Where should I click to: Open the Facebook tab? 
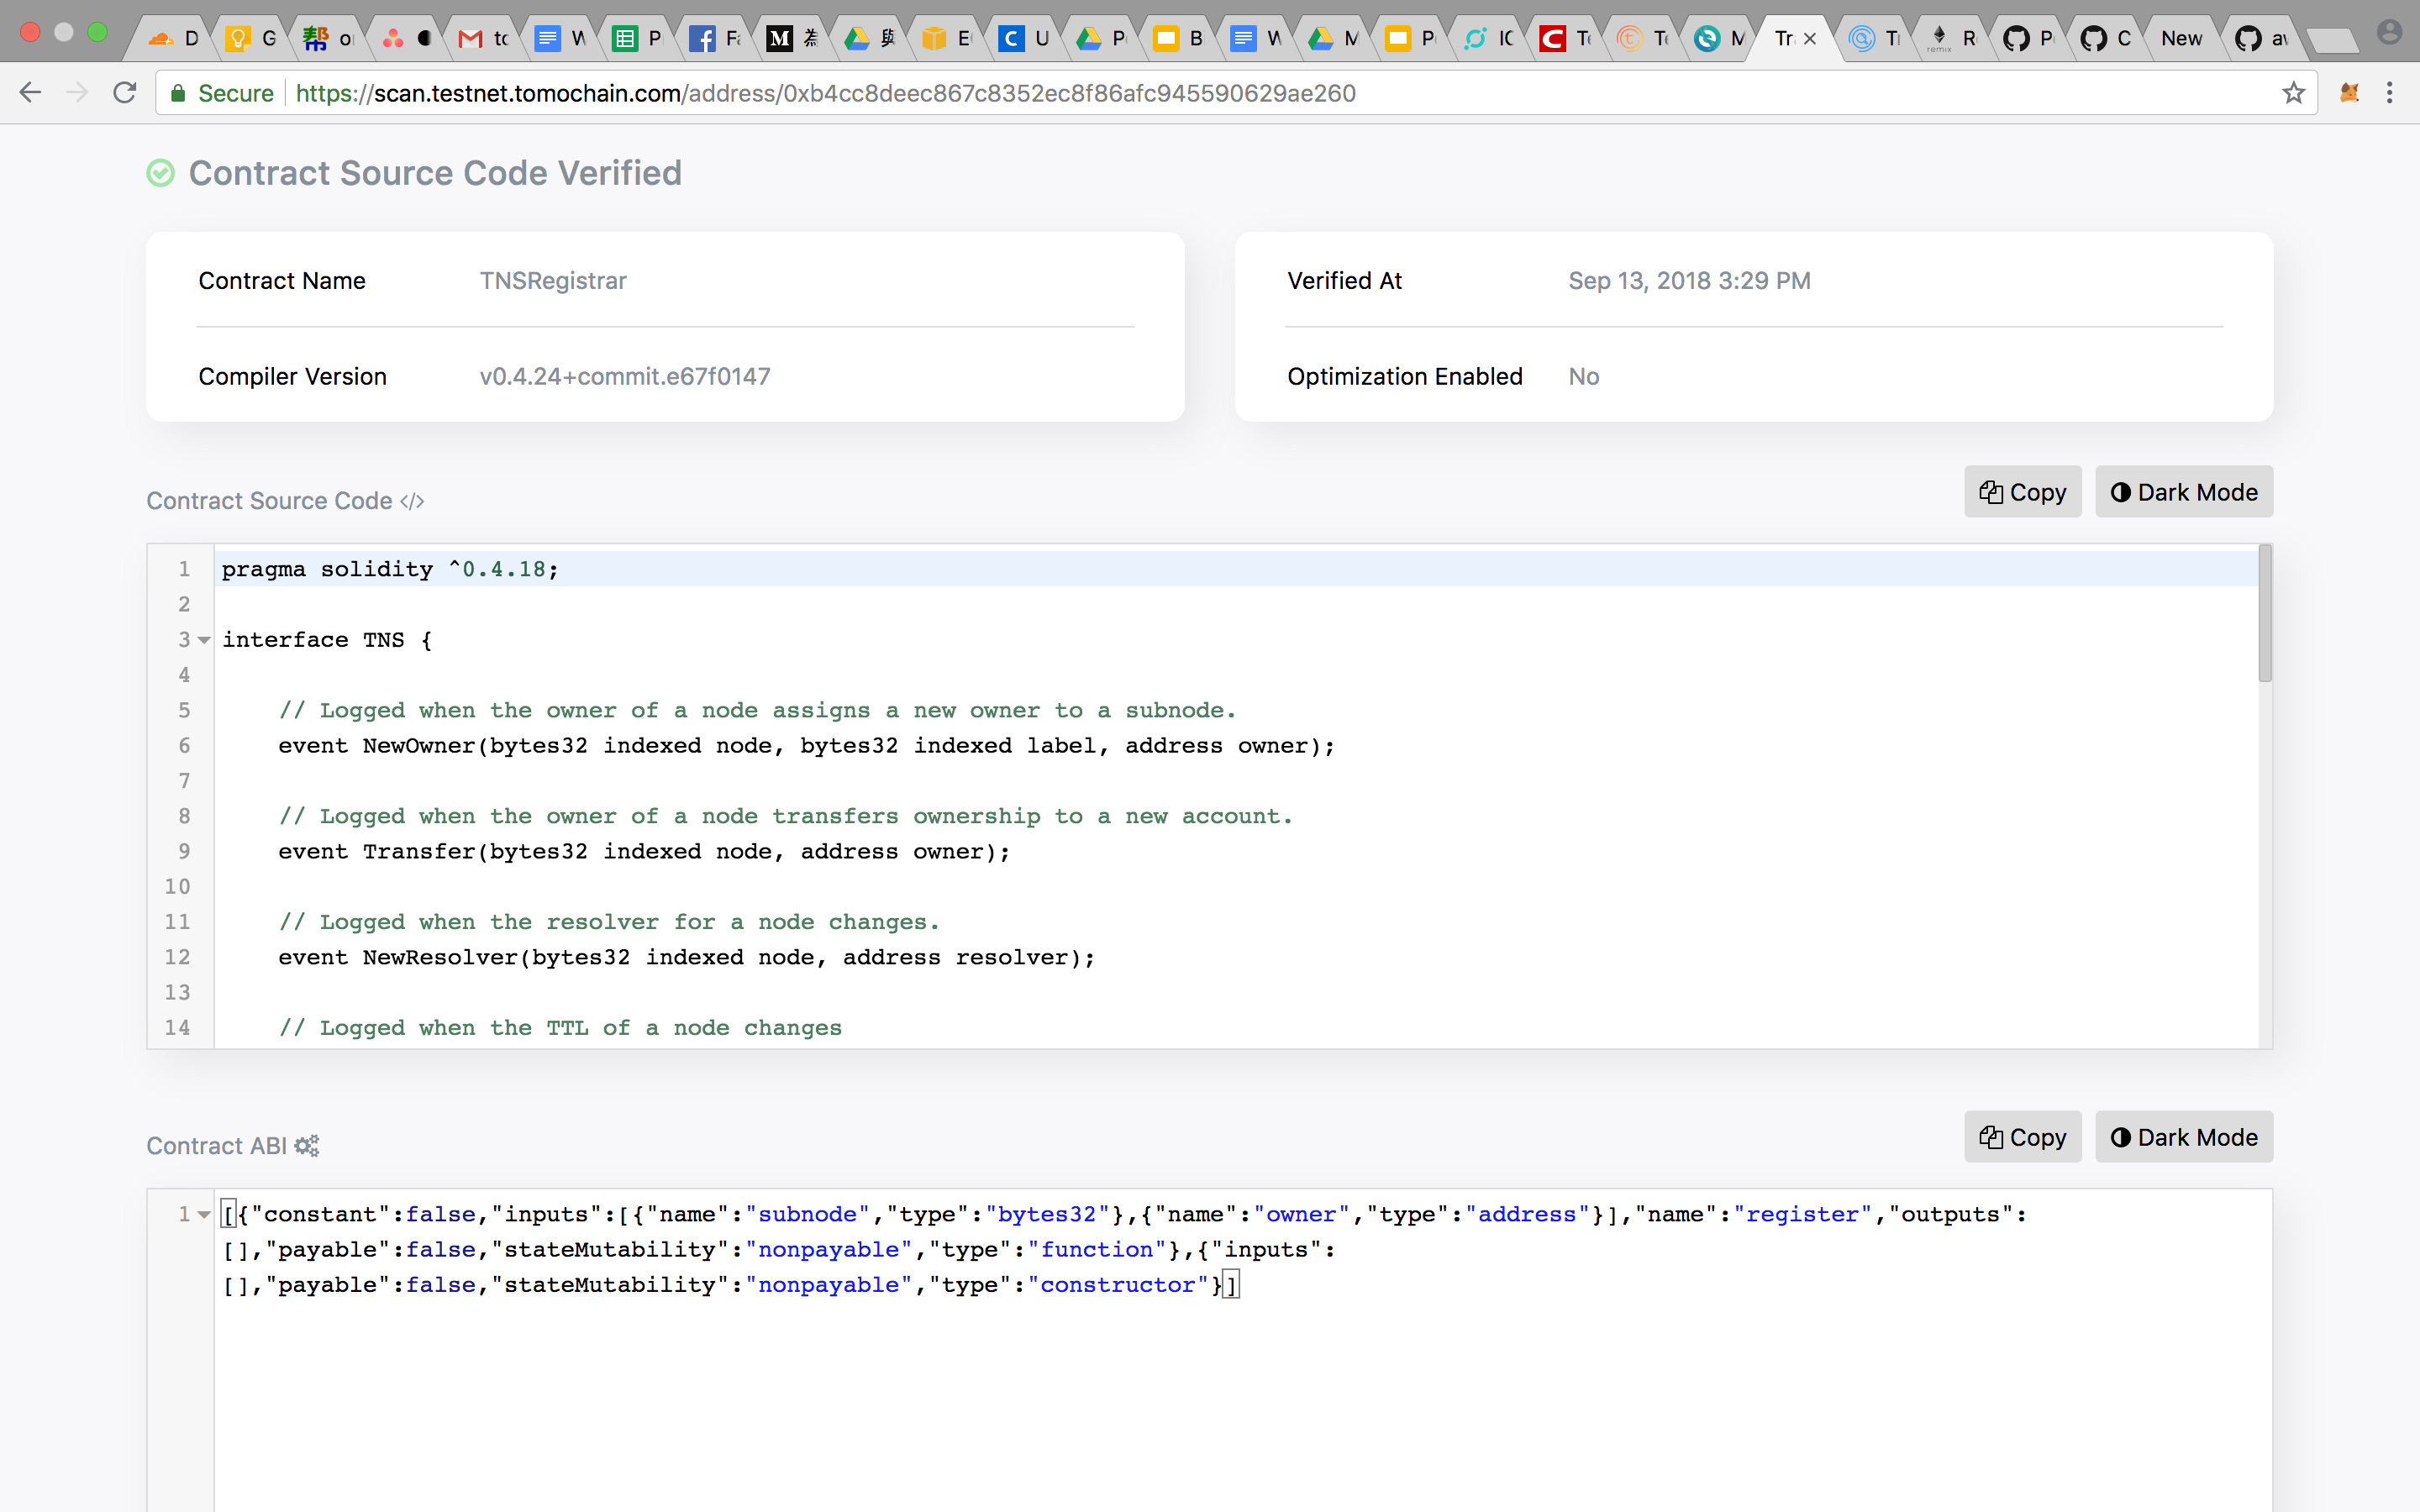point(716,38)
